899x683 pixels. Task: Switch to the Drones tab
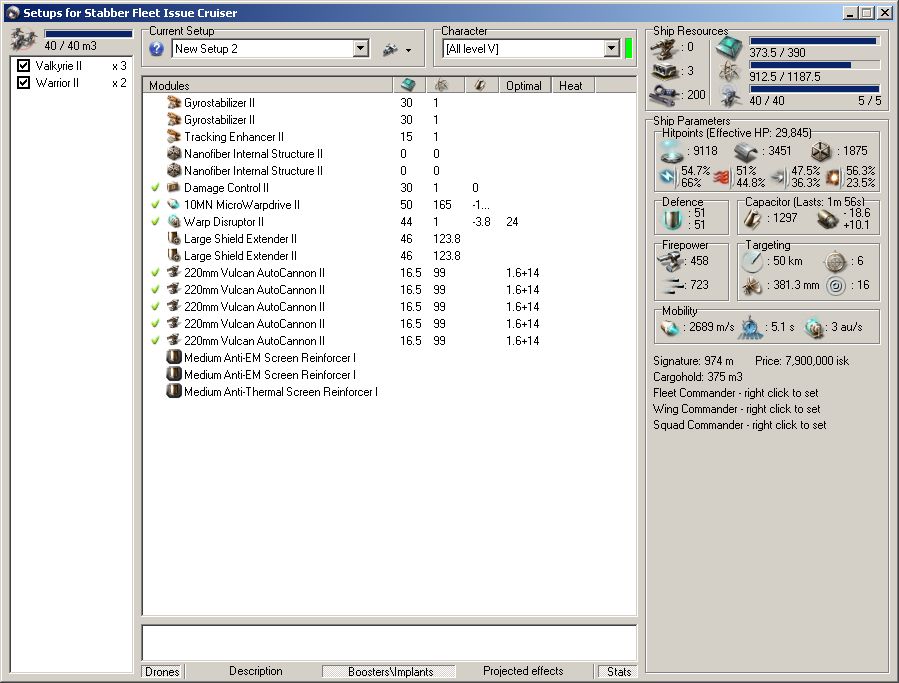pos(162,672)
